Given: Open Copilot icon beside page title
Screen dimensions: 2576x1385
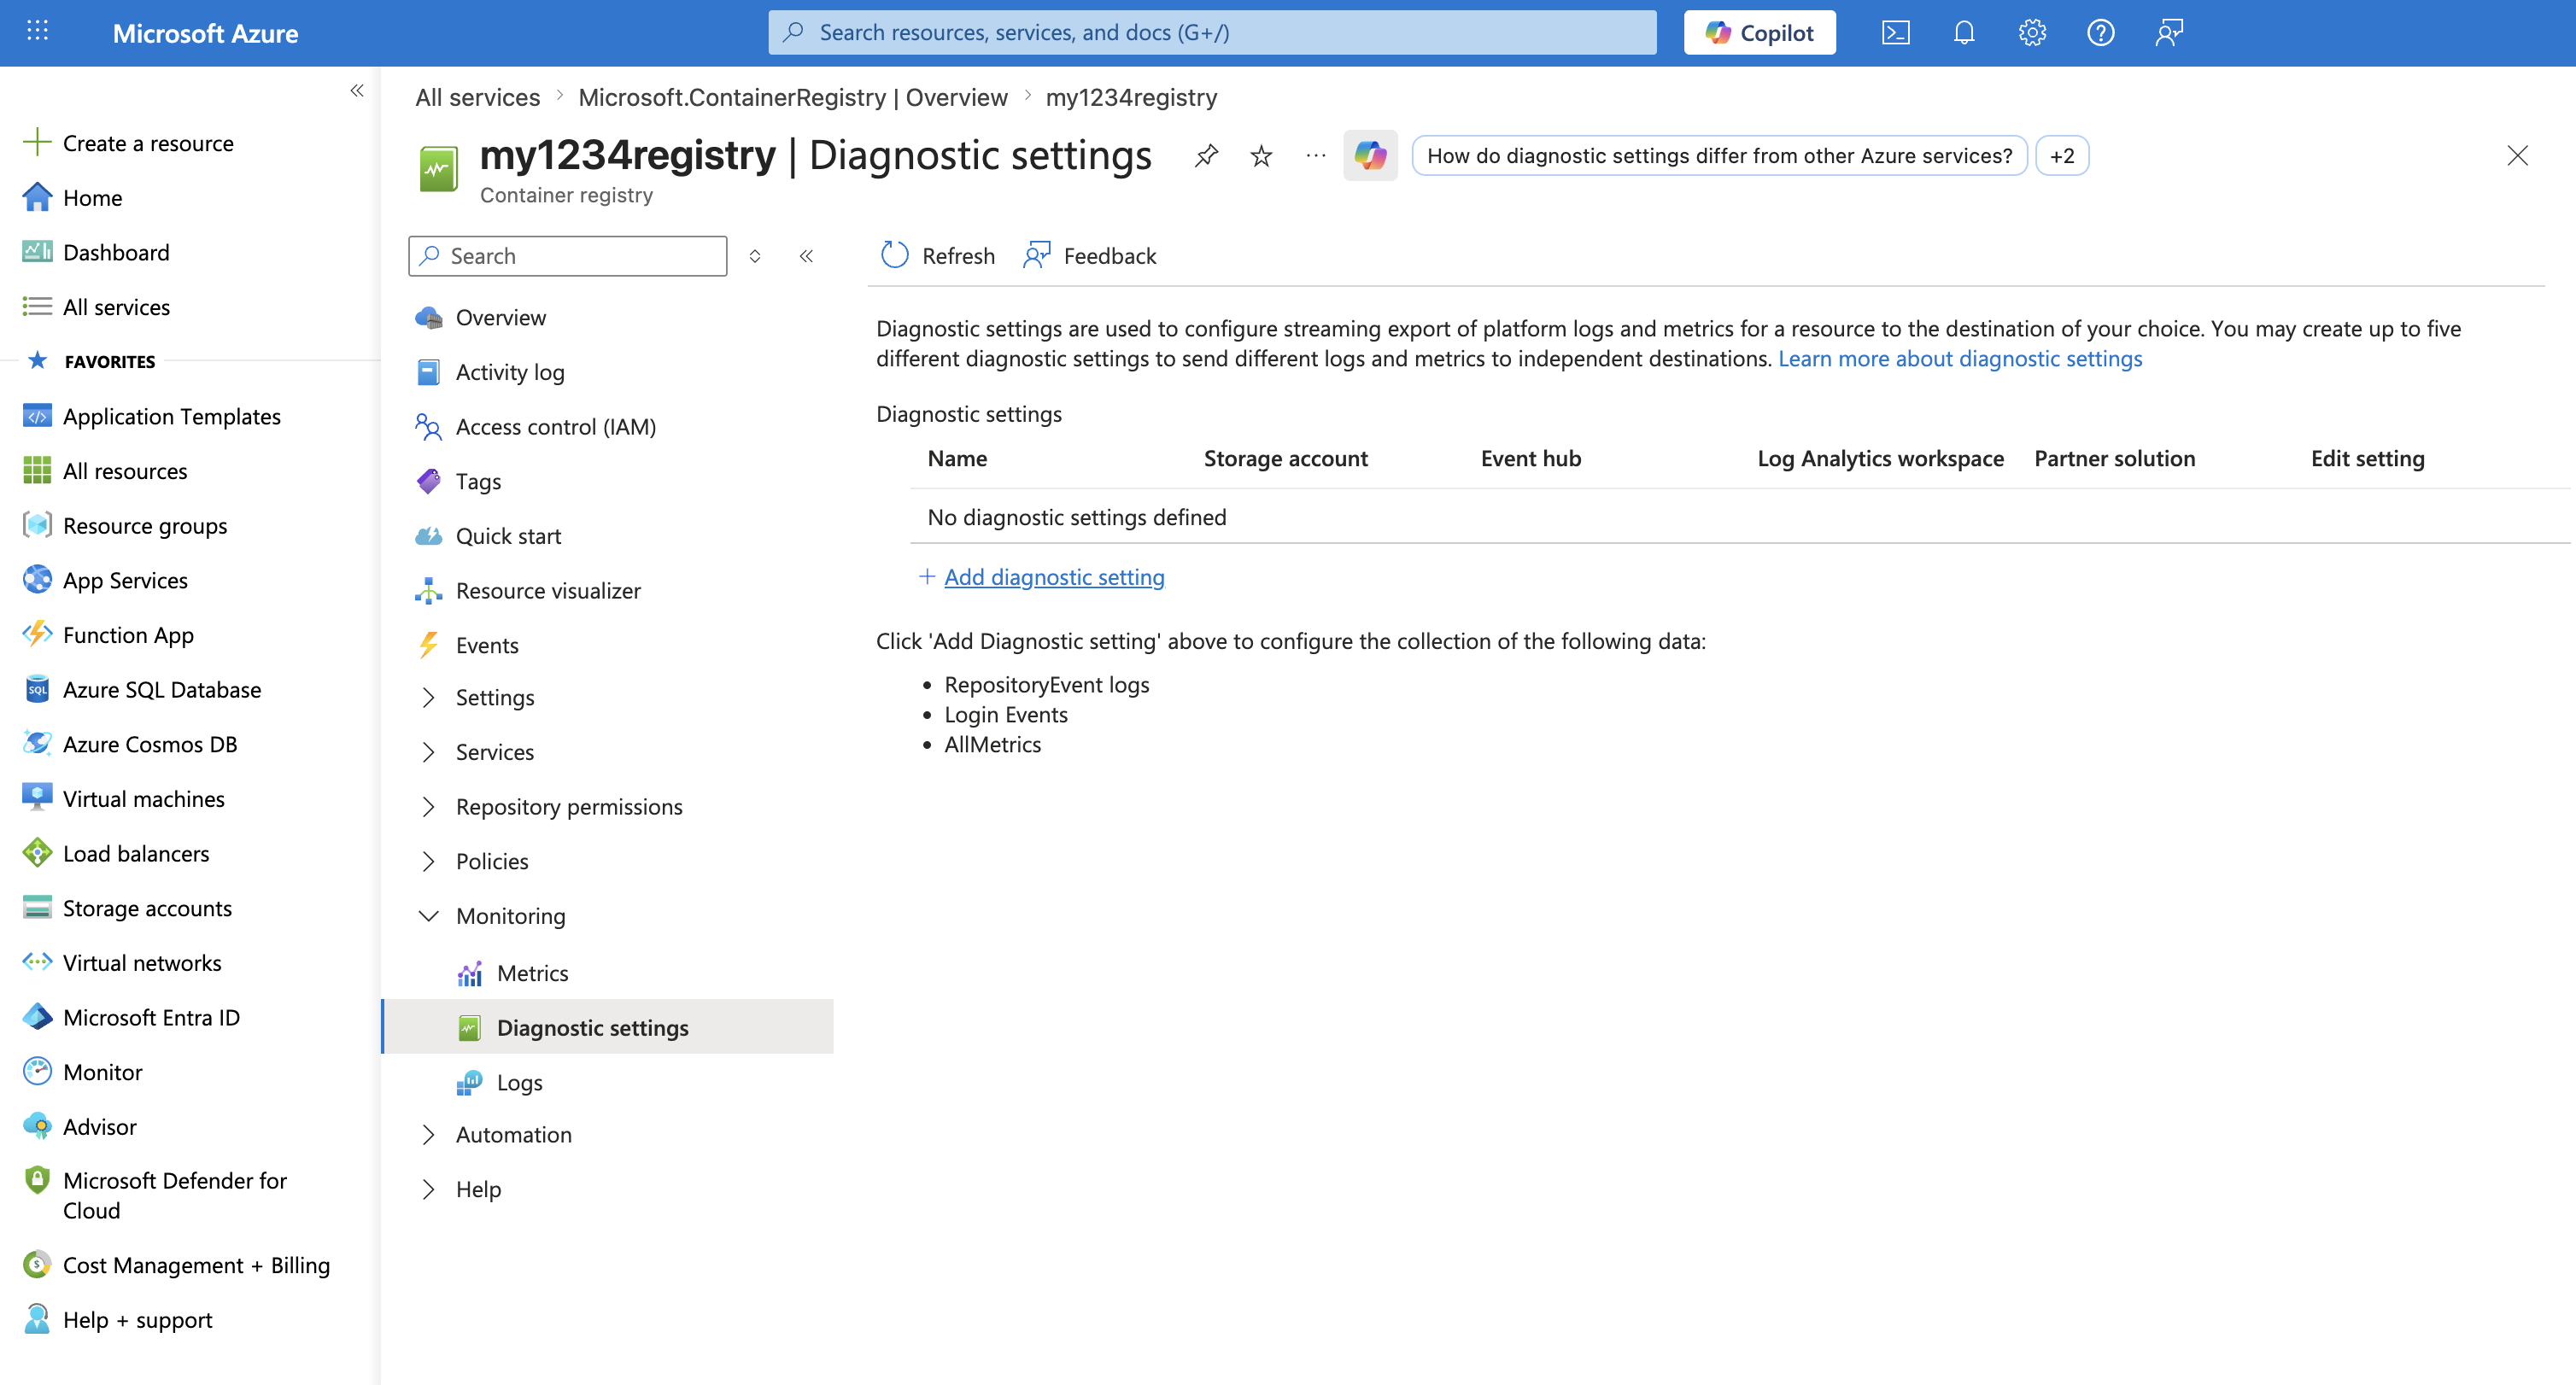Looking at the screenshot, I should tap(1369, 156).
